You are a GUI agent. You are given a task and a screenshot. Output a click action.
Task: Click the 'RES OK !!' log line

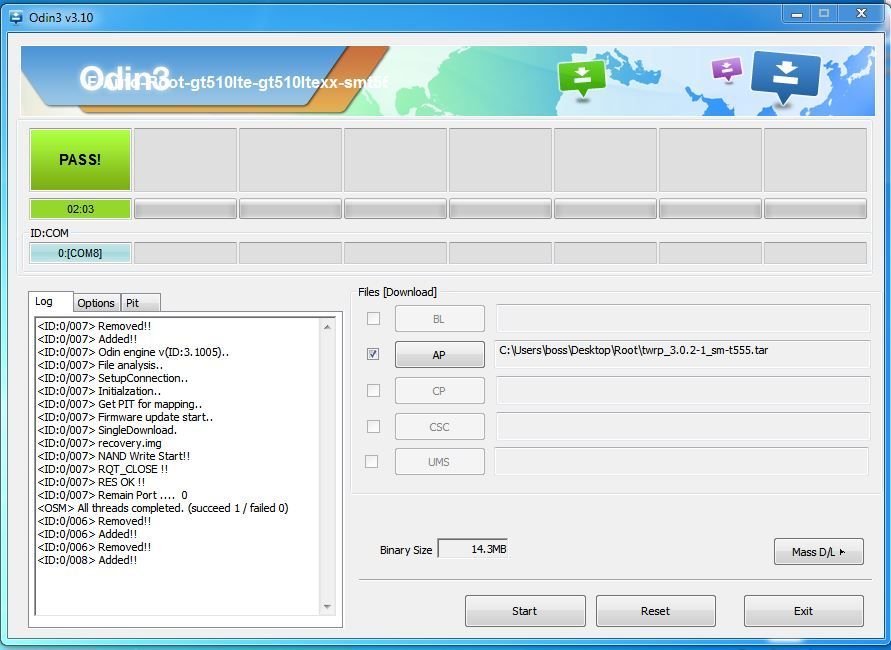tap(91, 482)
